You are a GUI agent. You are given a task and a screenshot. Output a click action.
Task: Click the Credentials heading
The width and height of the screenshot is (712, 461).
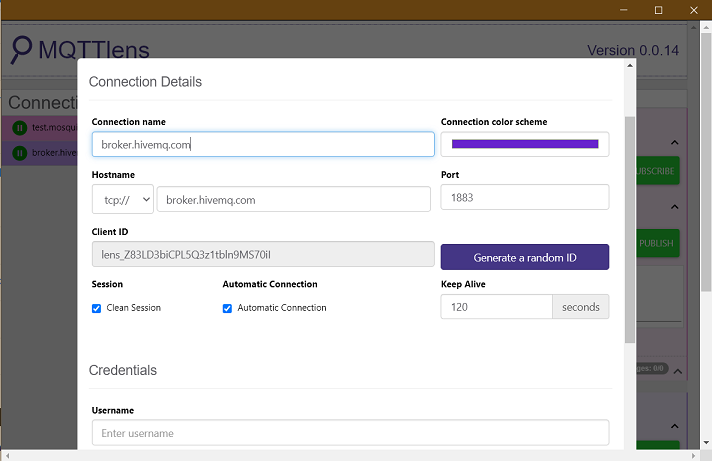pos(123,370)
